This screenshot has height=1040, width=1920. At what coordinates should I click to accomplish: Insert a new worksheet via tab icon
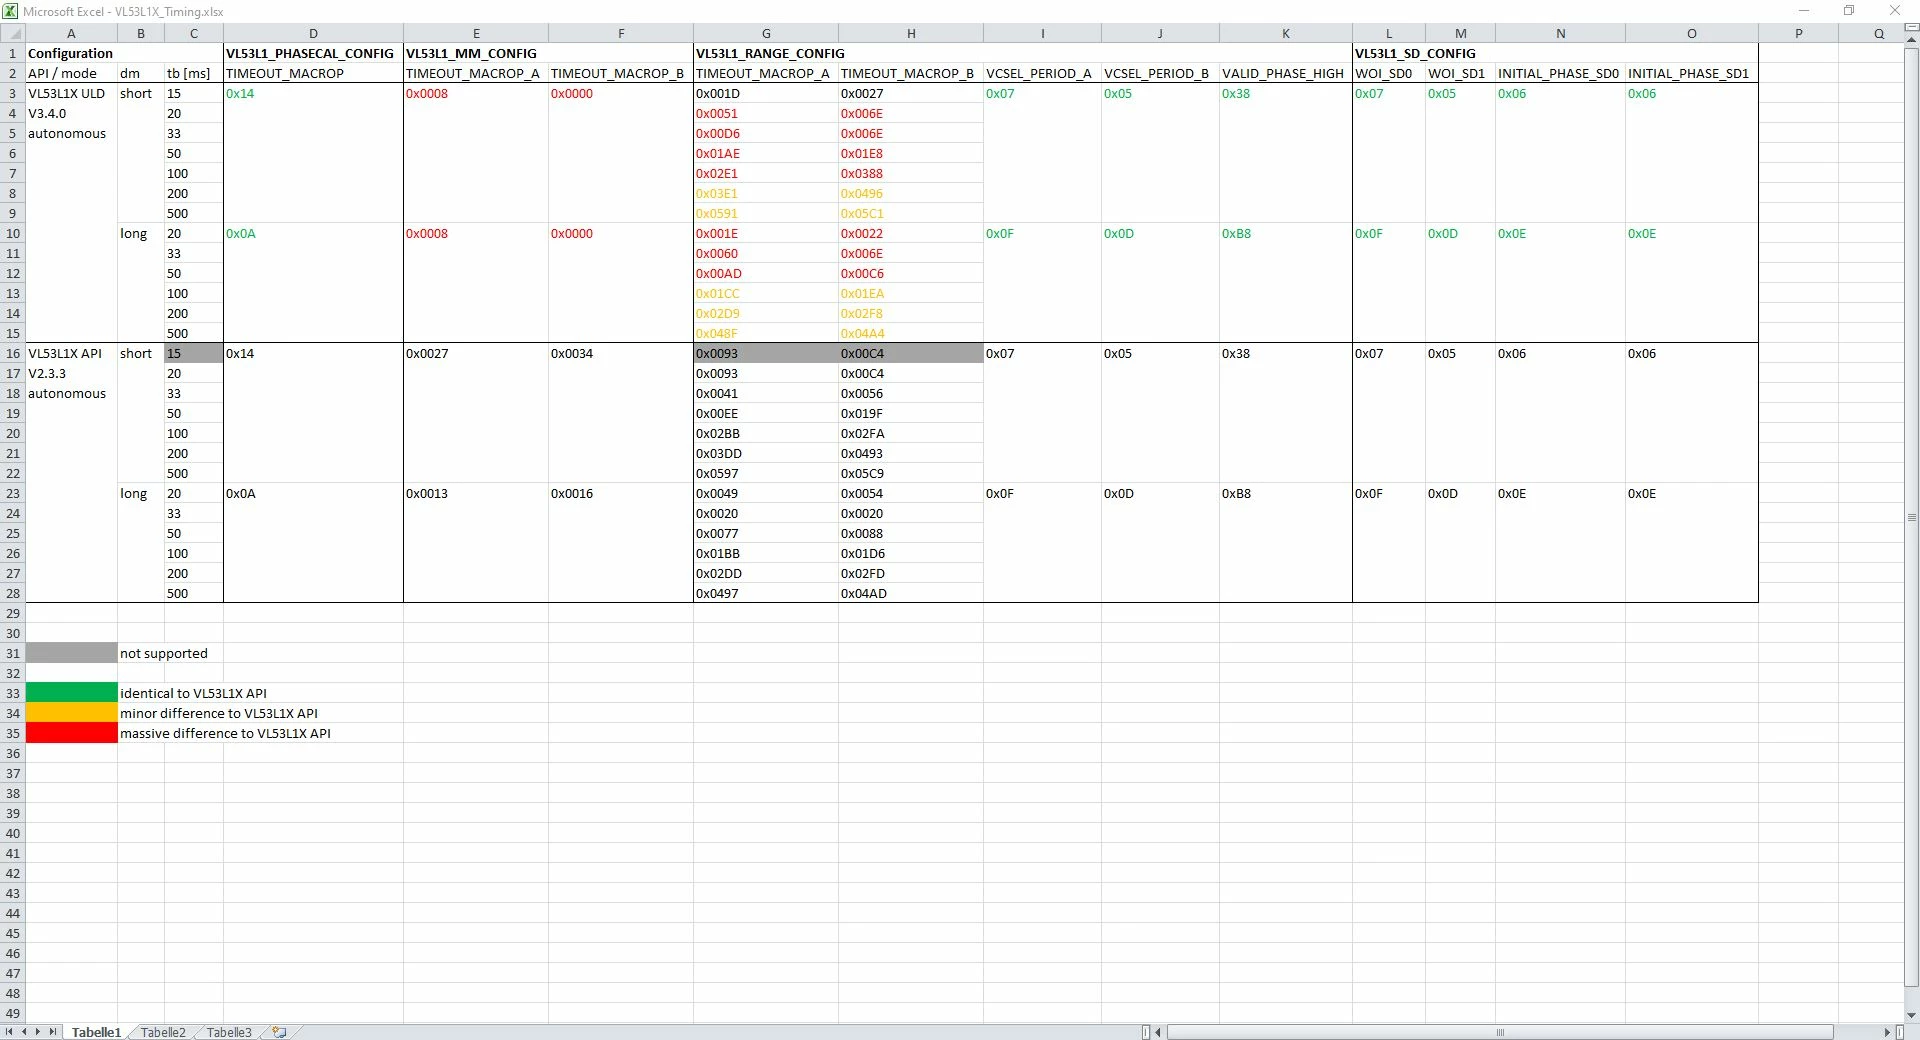click(x=279, y=1032)
